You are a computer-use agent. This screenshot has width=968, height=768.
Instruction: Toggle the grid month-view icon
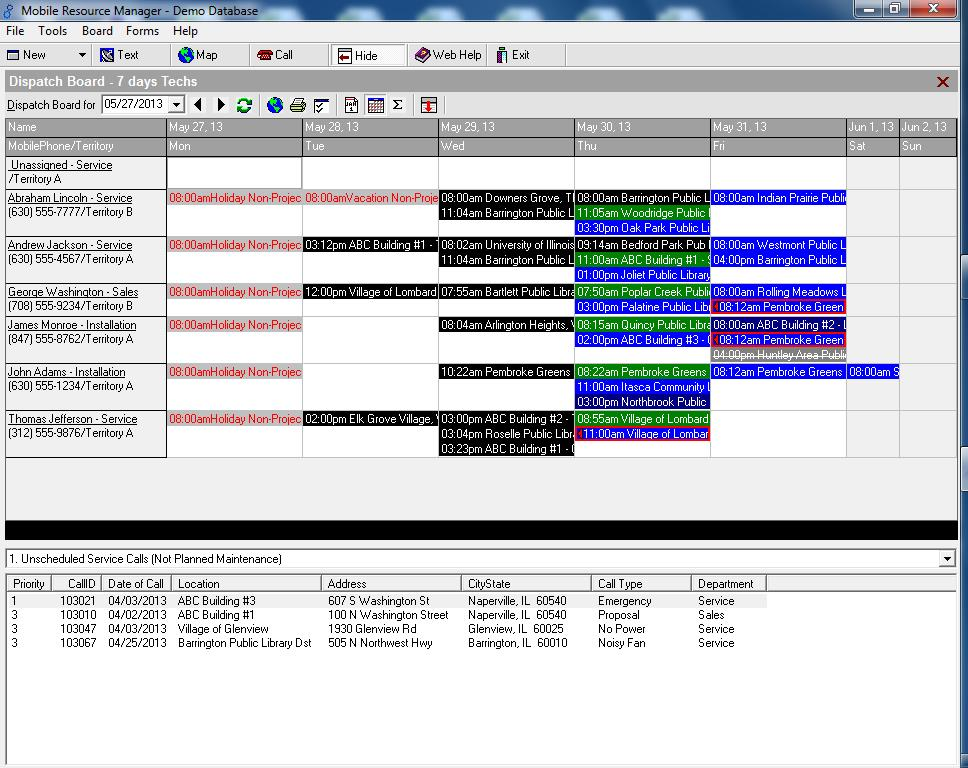coord(375,105)
